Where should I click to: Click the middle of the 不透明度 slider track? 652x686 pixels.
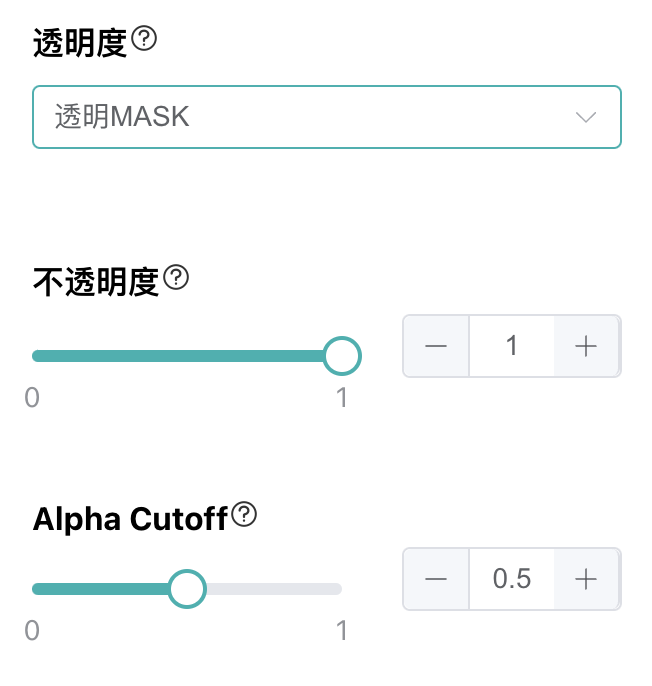click(185, 355)
